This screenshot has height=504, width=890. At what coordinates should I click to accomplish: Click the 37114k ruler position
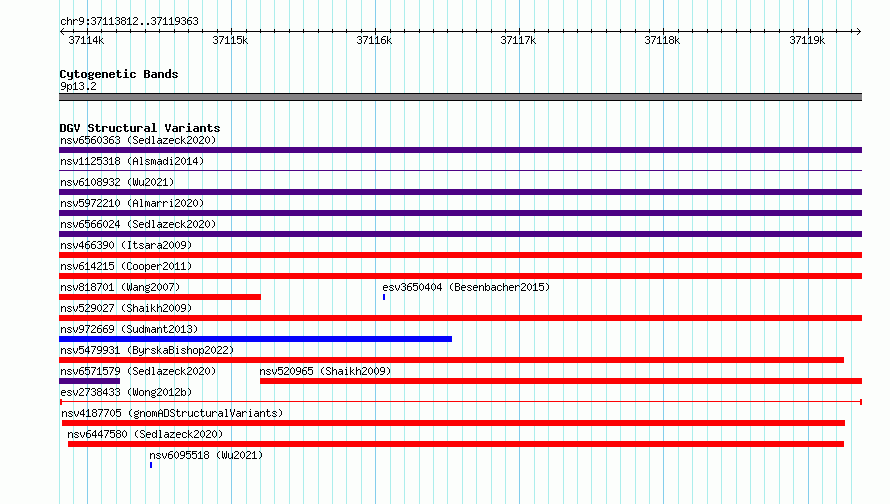86,40
